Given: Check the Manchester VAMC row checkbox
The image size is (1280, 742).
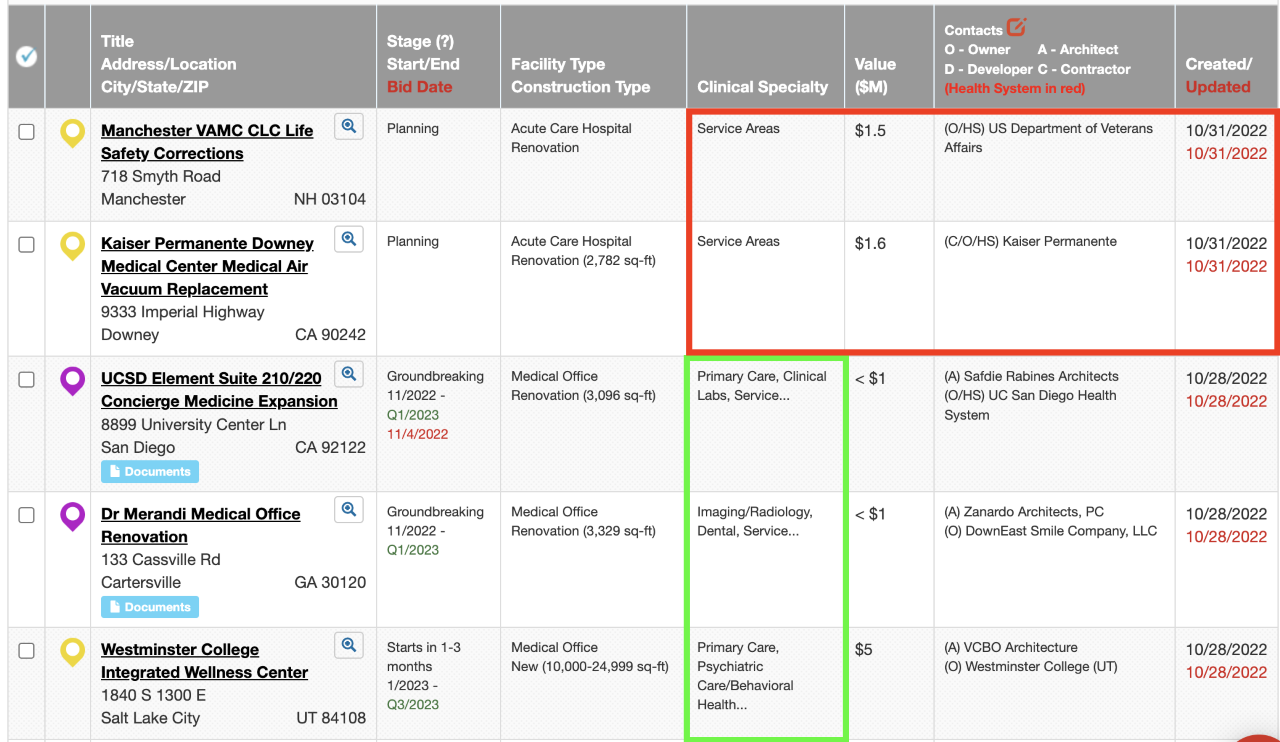Looking at the screenshot, I should tap(27, 132).
